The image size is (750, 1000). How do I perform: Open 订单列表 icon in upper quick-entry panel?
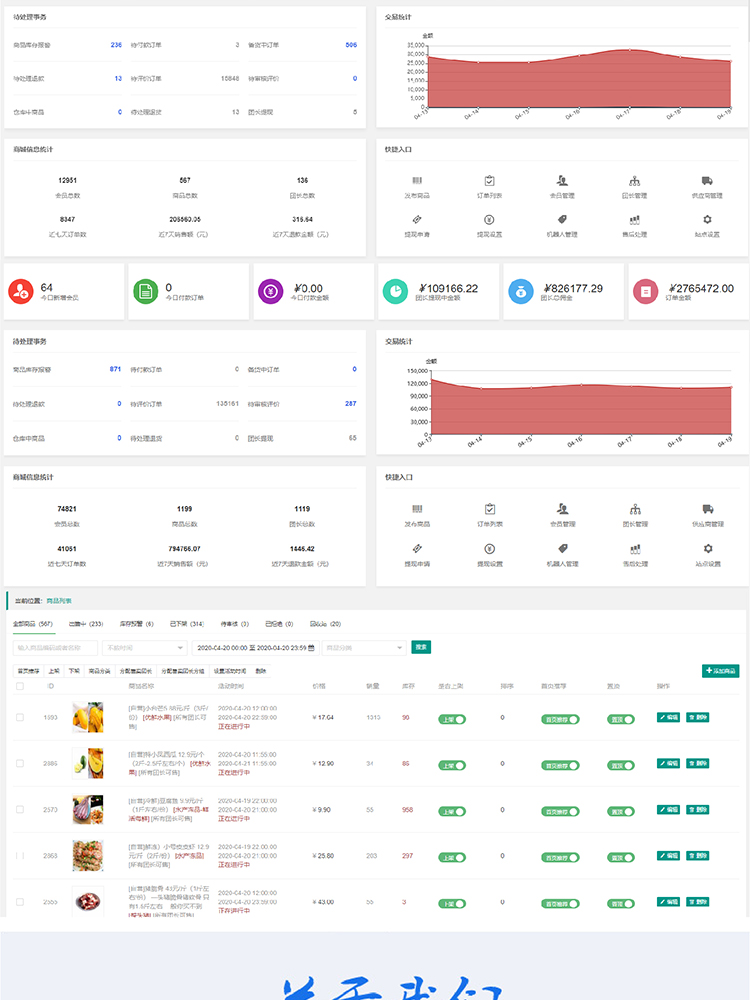coord(489,181)
